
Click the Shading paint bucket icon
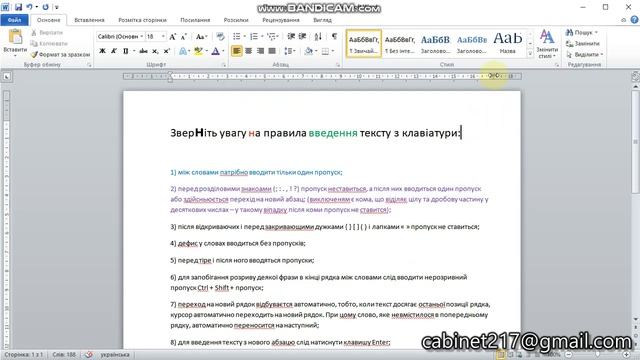[x=309, y=51]
